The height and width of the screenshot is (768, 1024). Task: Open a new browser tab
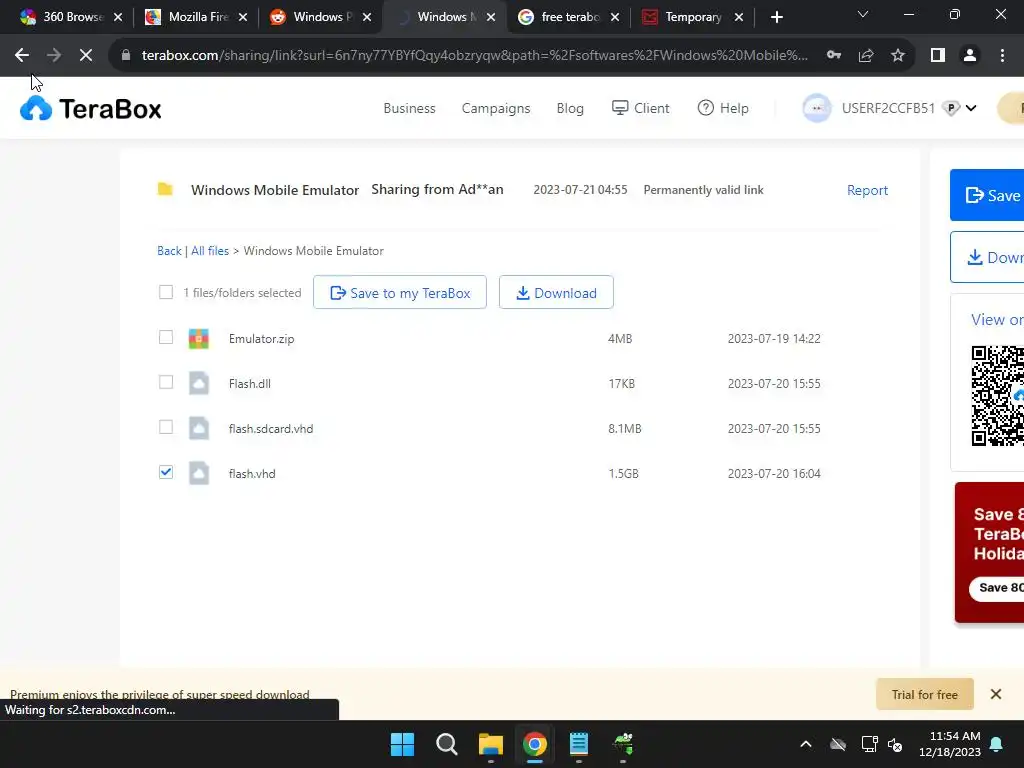coord(776,17)
